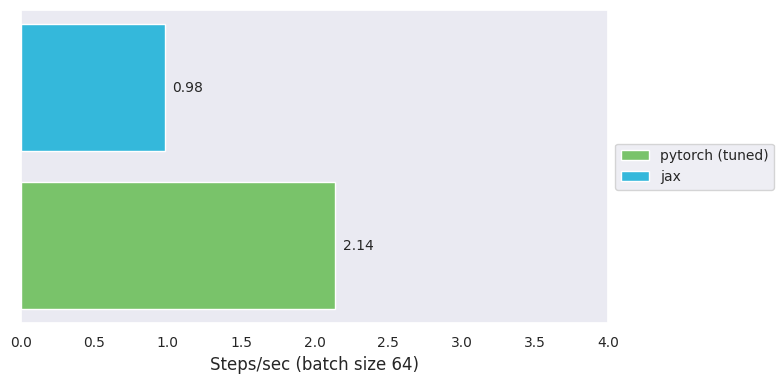784x384 pixels.
Task: Click the blue jax legend swatch
Action: [x=635, y=176]
